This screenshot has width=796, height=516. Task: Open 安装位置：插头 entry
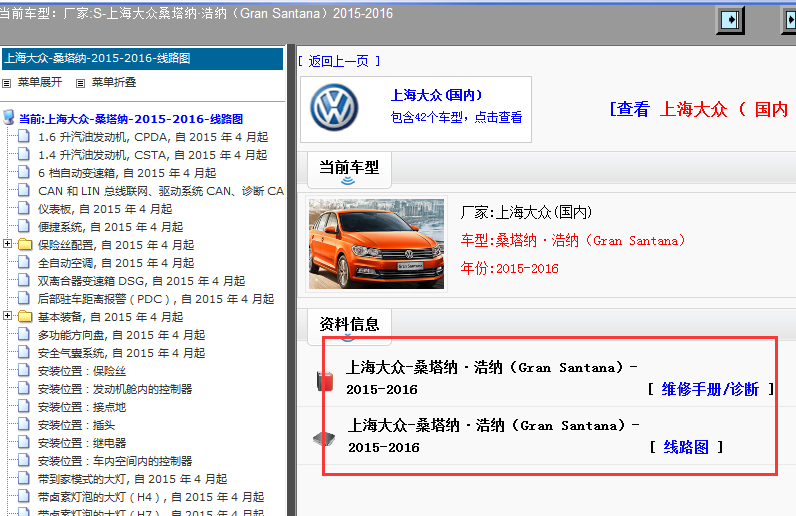76,426
